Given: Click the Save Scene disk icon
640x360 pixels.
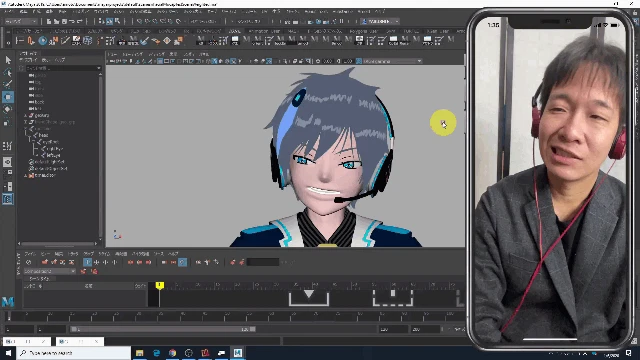Looking at the screenshot, I should [x=64, y=21].
